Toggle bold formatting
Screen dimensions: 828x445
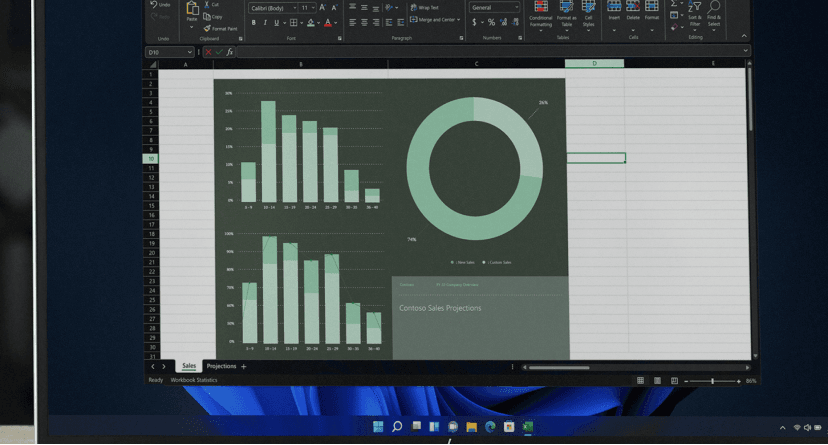tap(253, 22)
